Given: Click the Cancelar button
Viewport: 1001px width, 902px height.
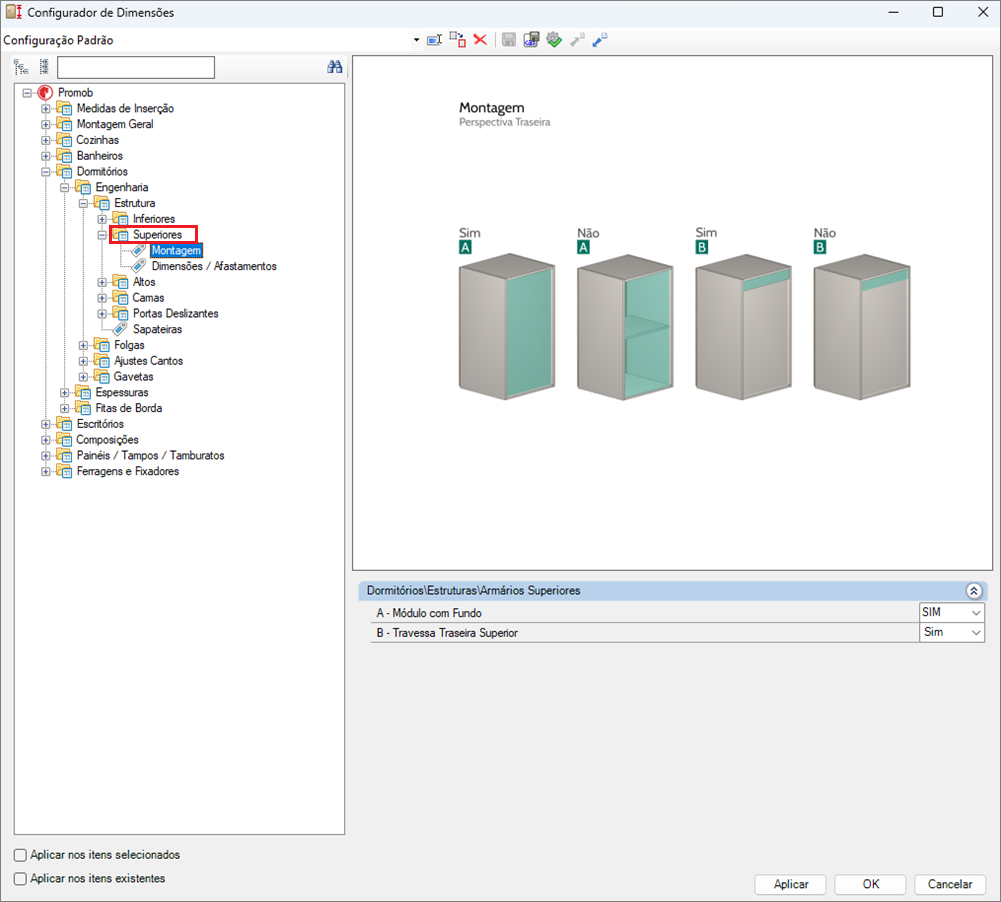Looking at the screenshot, I should [x=949, y=884].
